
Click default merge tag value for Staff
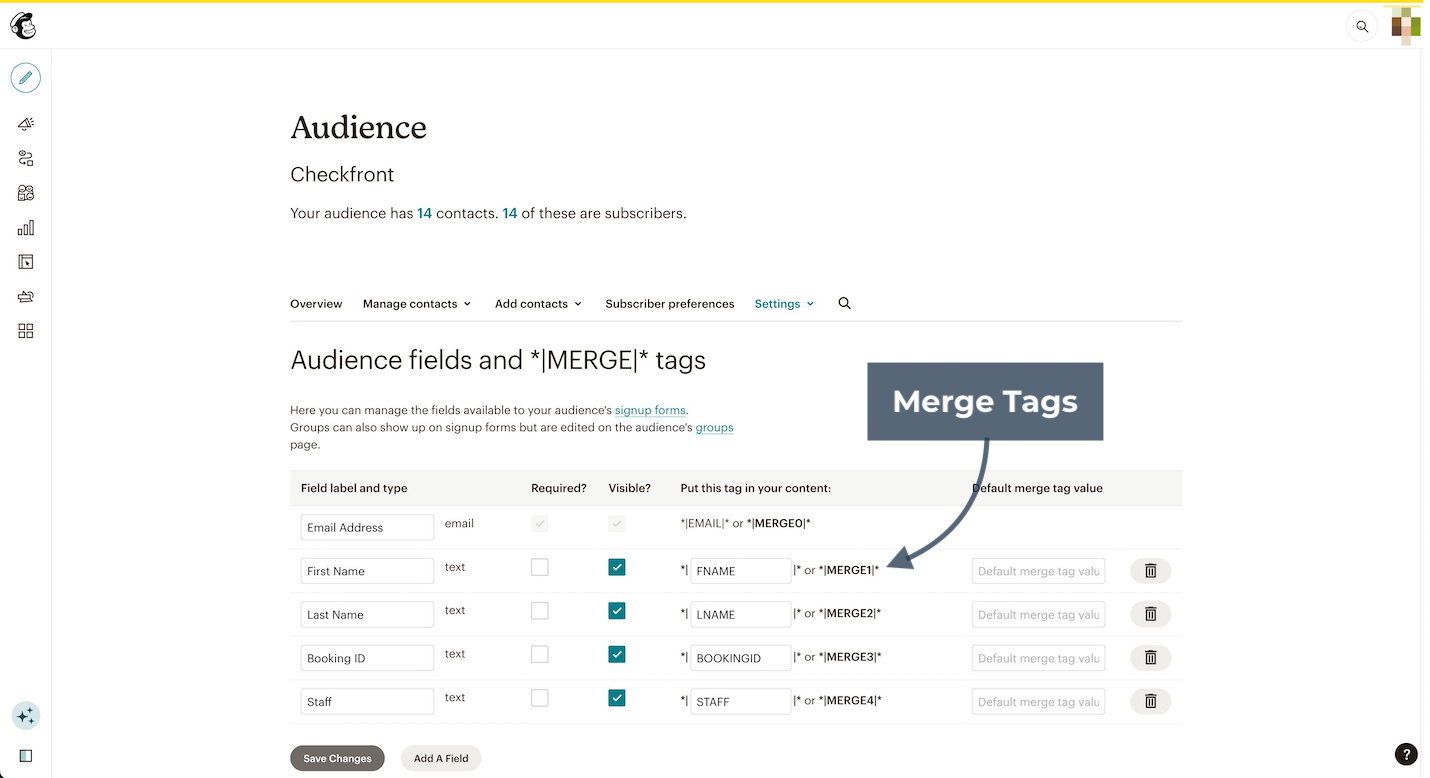[1038, 701]
